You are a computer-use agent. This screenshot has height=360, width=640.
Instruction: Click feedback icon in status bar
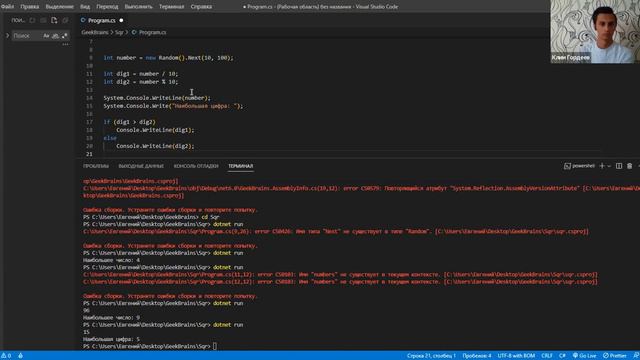636,356
